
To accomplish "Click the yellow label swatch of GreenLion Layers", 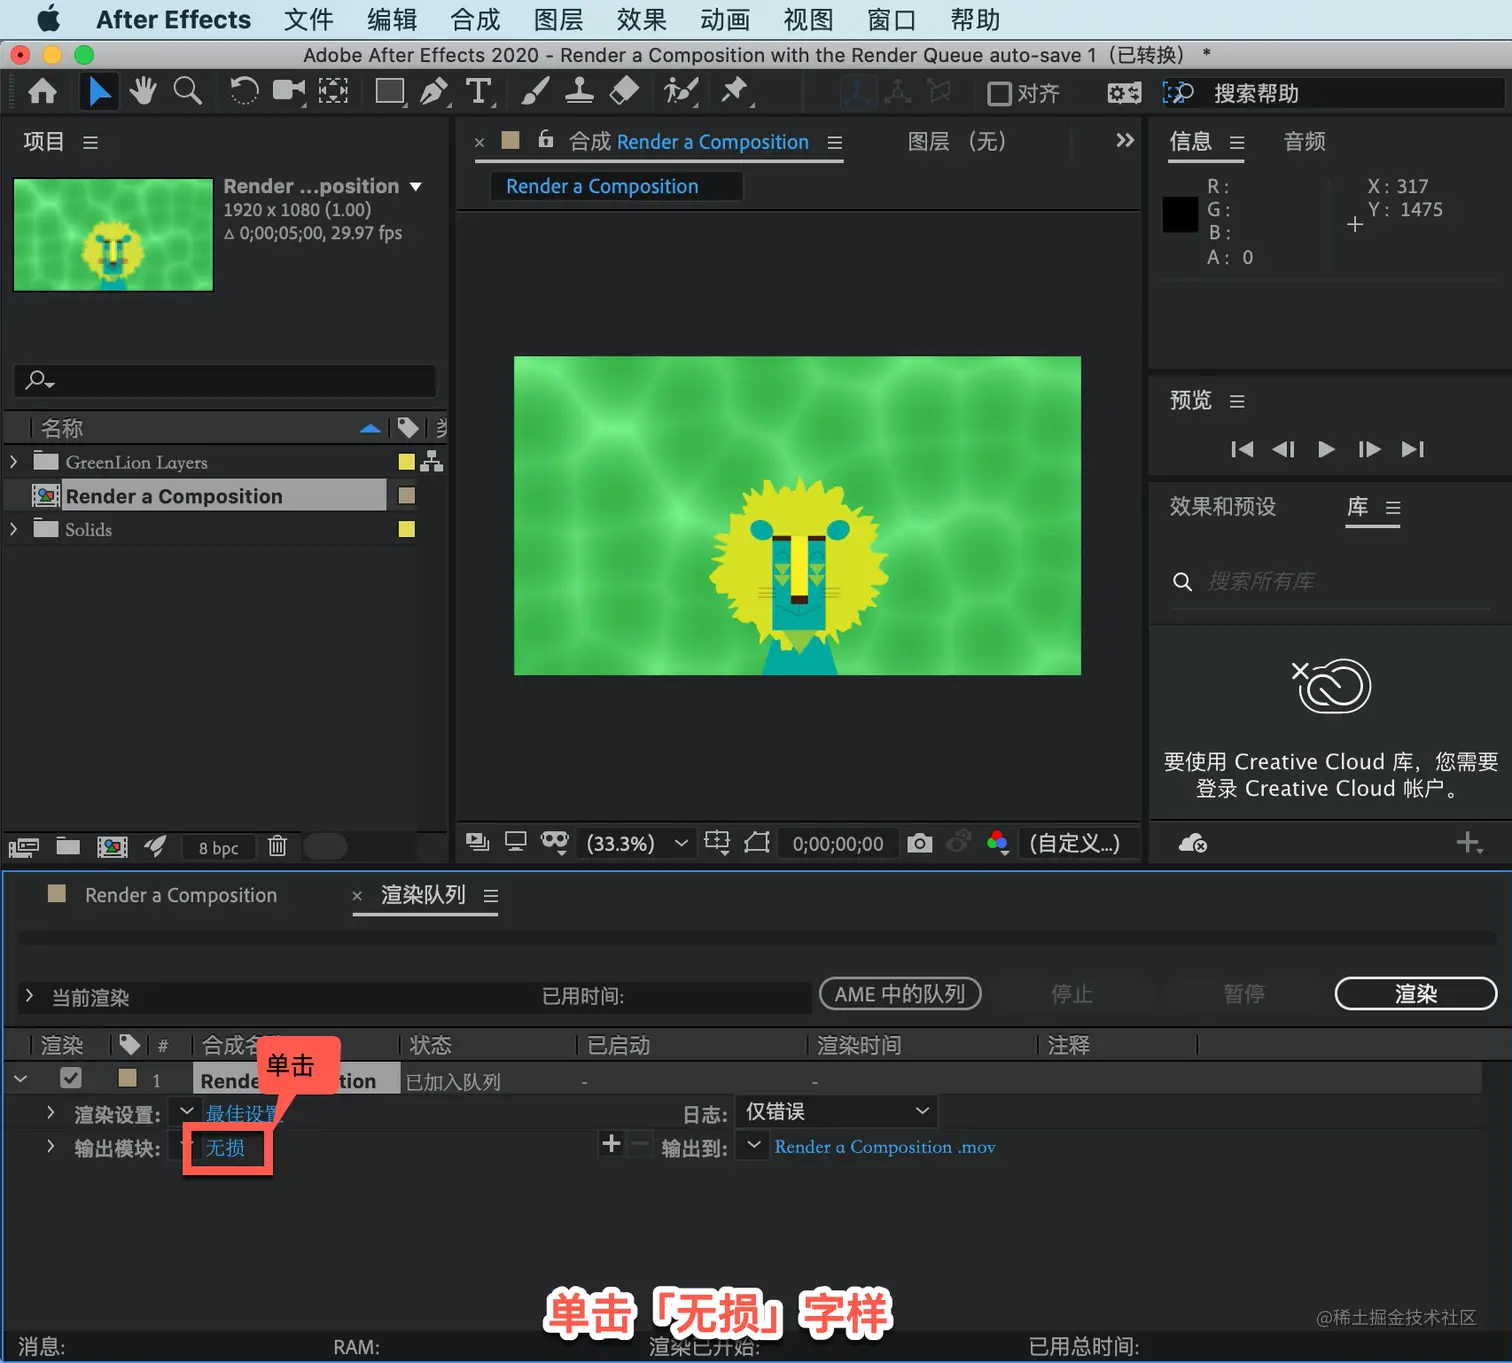I will (406, 461).
